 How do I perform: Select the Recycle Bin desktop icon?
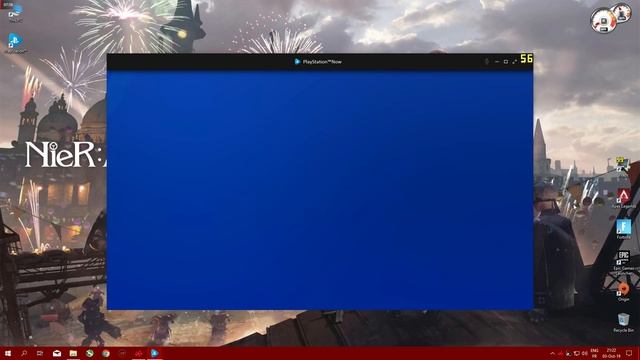click(623, 322)
